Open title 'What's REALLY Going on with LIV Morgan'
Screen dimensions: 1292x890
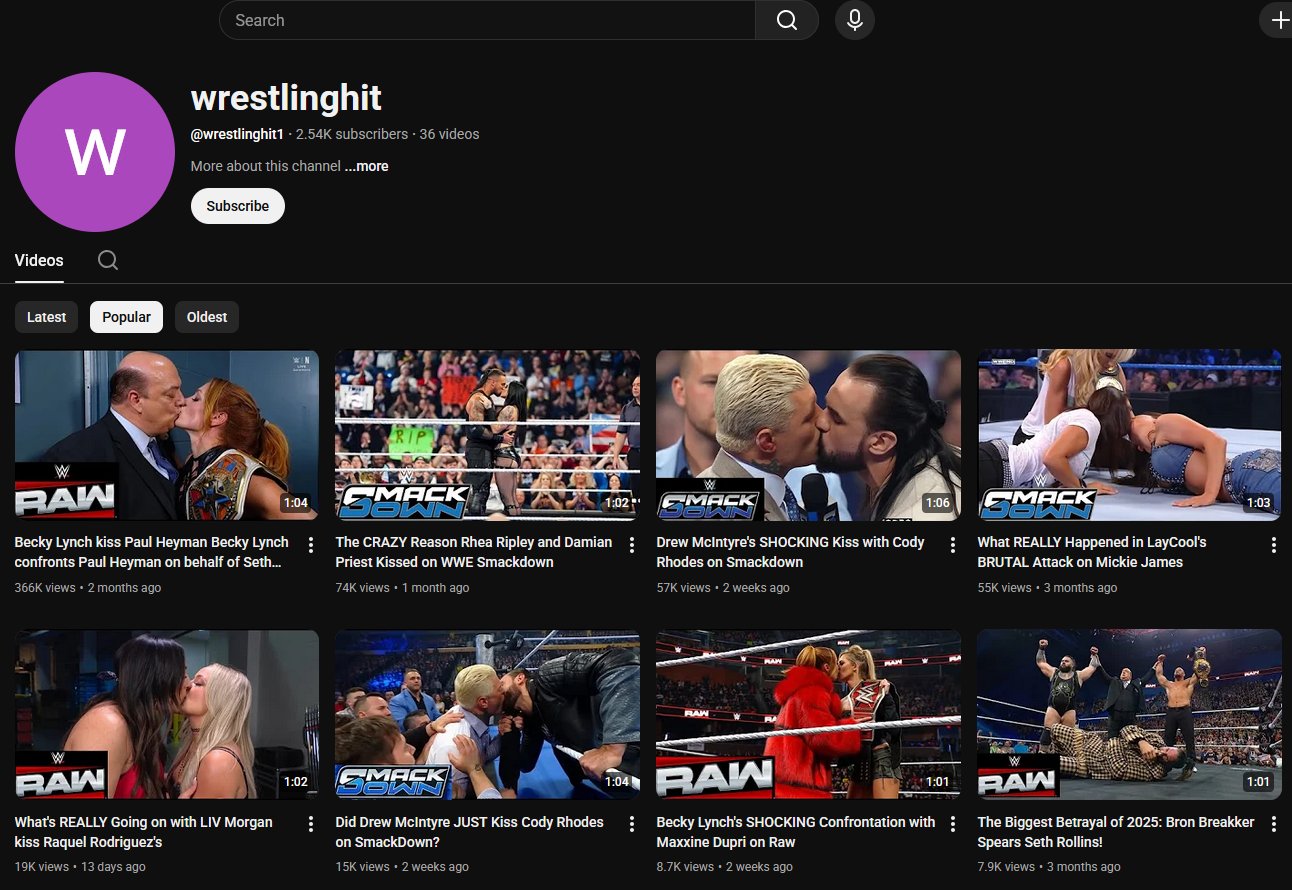click(144, 832)
